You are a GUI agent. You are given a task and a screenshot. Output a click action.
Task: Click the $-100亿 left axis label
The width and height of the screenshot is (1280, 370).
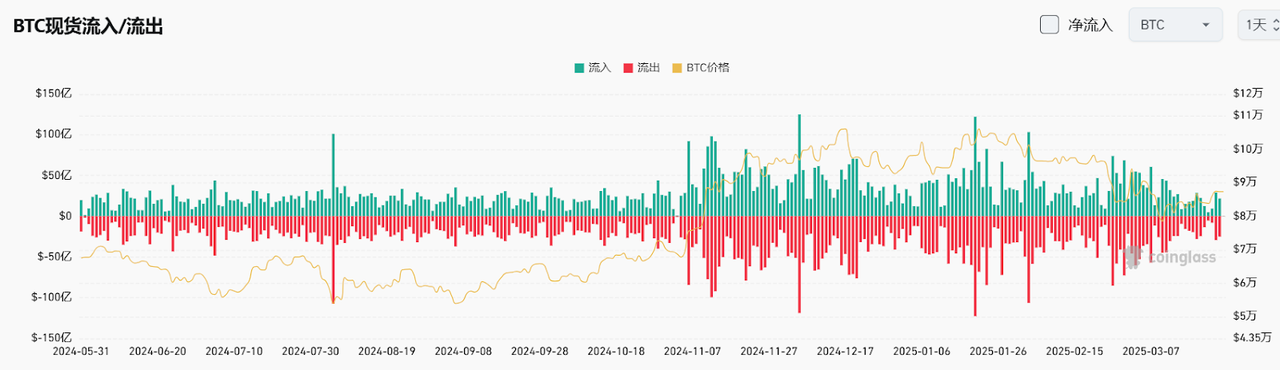click(51, 297)
